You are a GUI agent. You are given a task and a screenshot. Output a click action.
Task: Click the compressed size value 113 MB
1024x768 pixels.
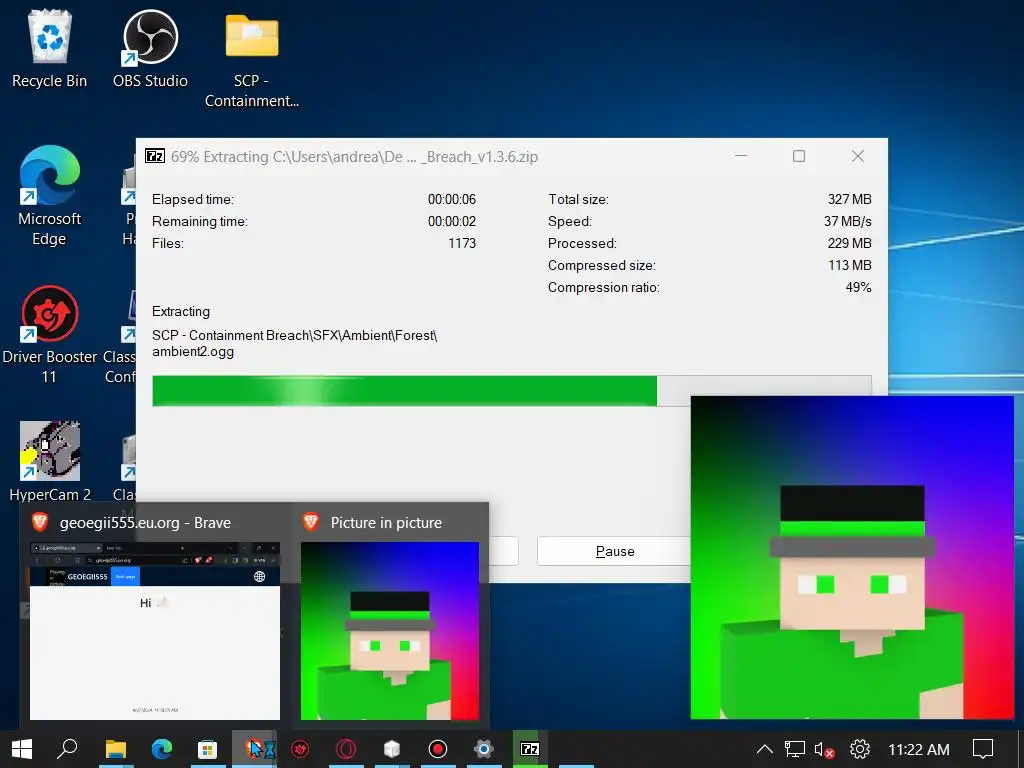(850, 266)
